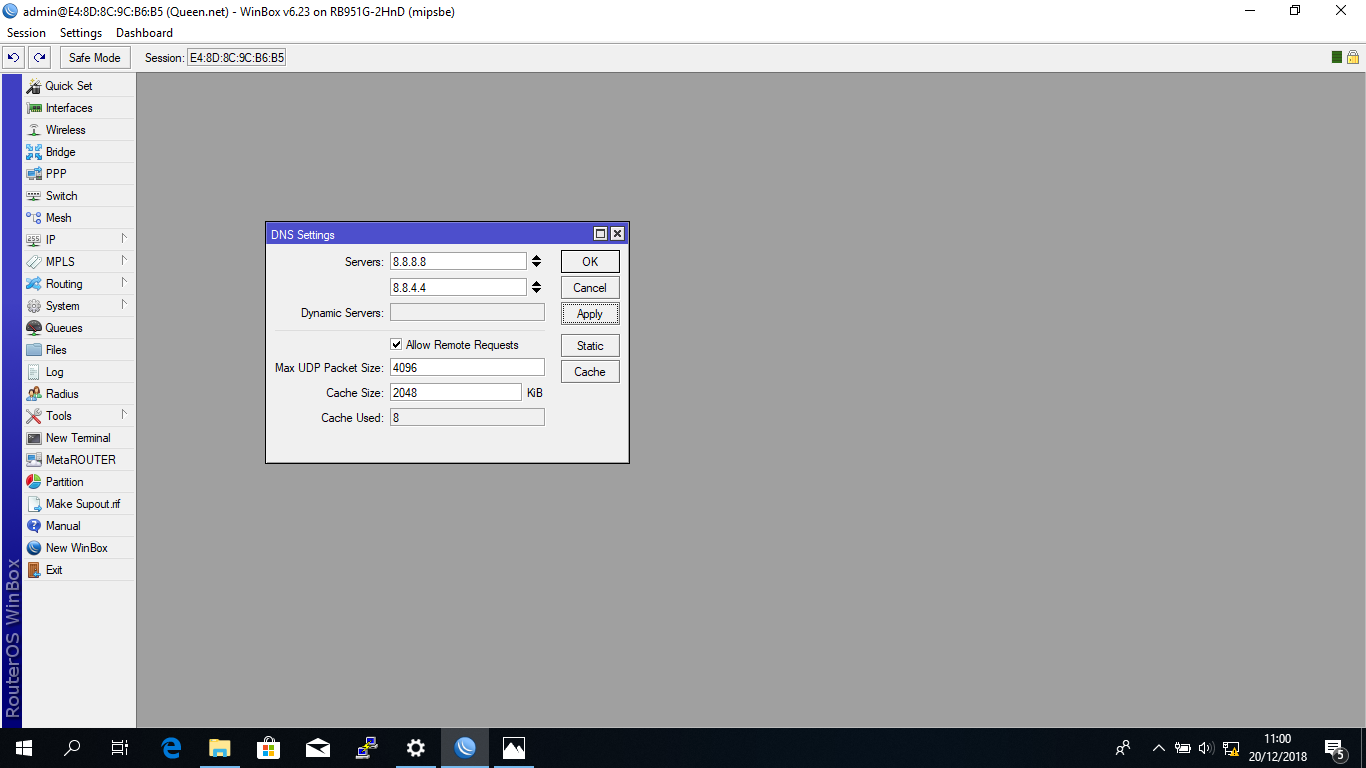Click the Cache Size field
Screen dimensions: 1366x768
(x=456, y=392)
